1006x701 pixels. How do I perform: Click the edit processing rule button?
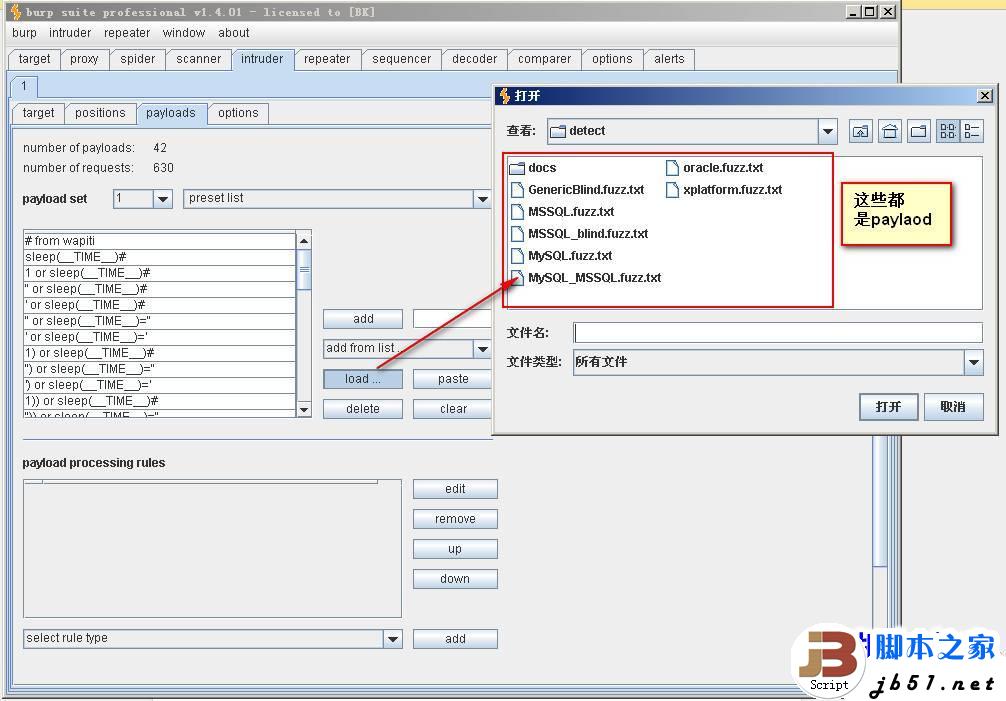455,489
